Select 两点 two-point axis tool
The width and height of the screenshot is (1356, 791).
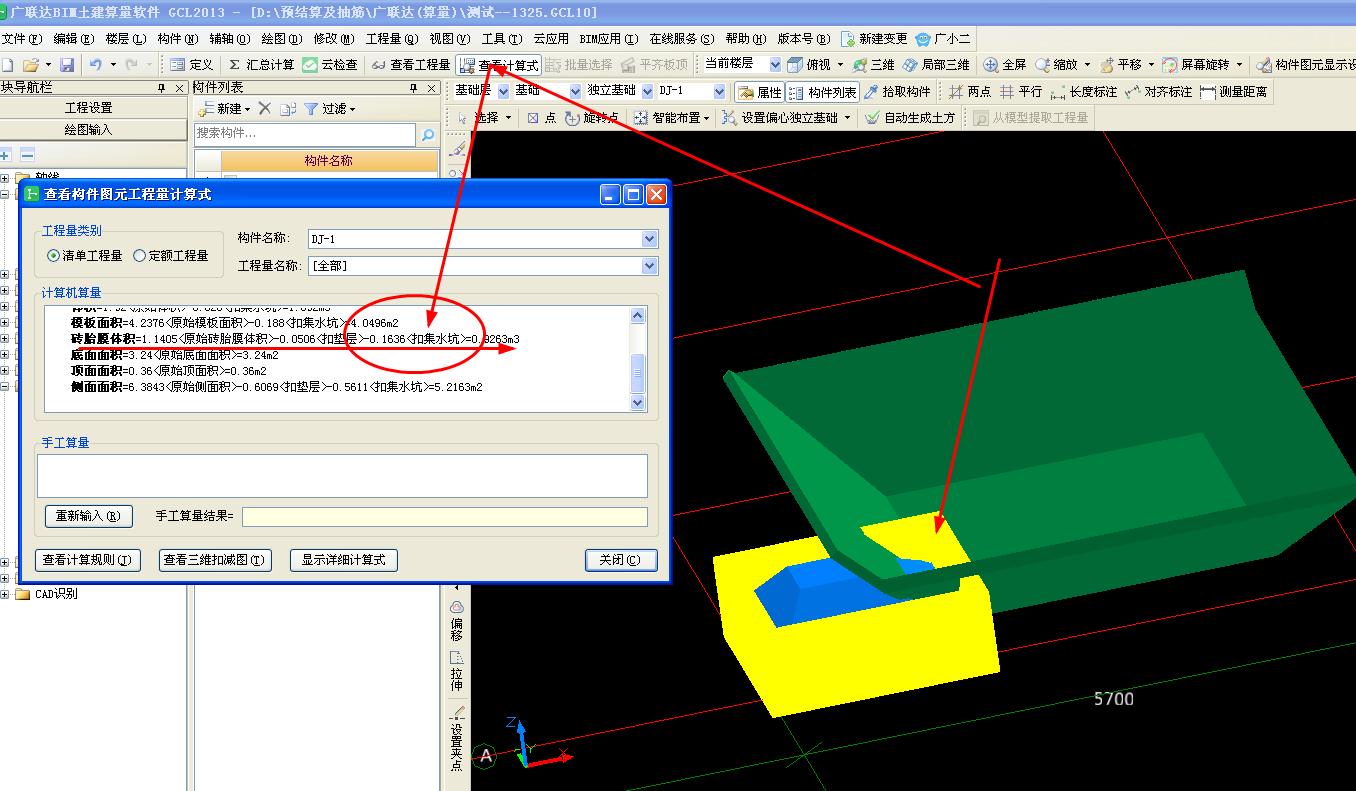pyautogui.click(x=969, y=92)
